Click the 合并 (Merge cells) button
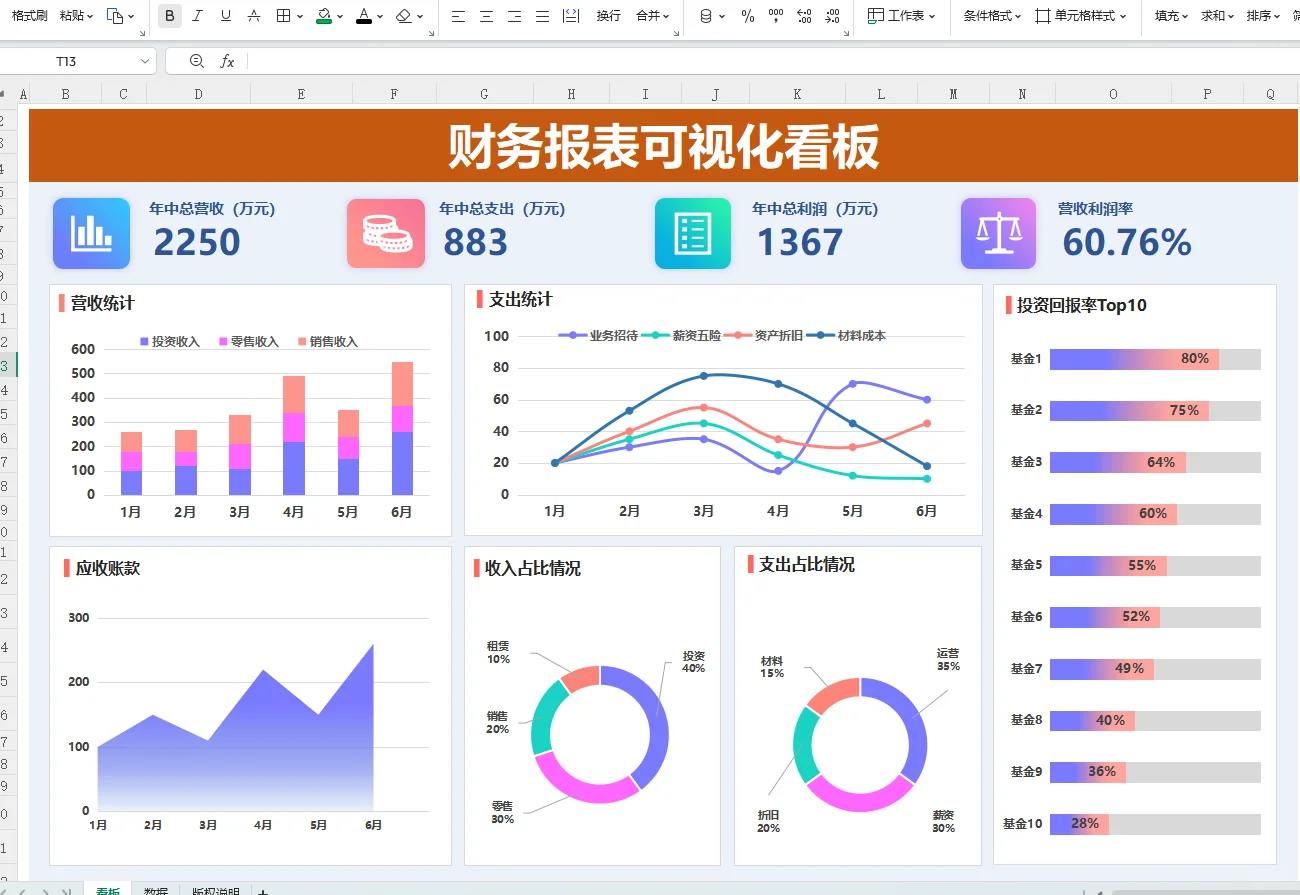 coord(646,16)
